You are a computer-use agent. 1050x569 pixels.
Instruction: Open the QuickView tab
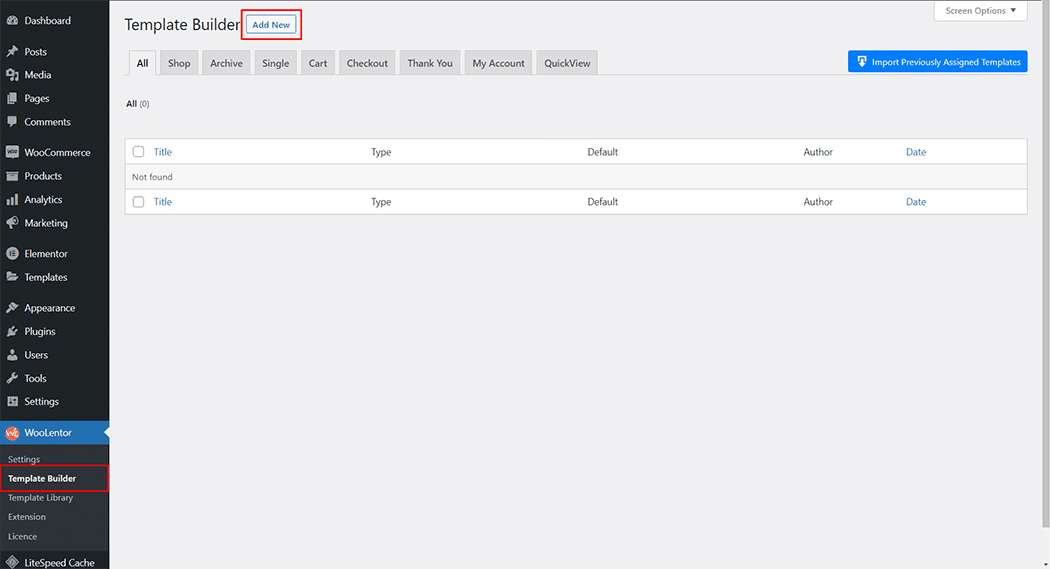pyautogui.click(x=567, y=63)
